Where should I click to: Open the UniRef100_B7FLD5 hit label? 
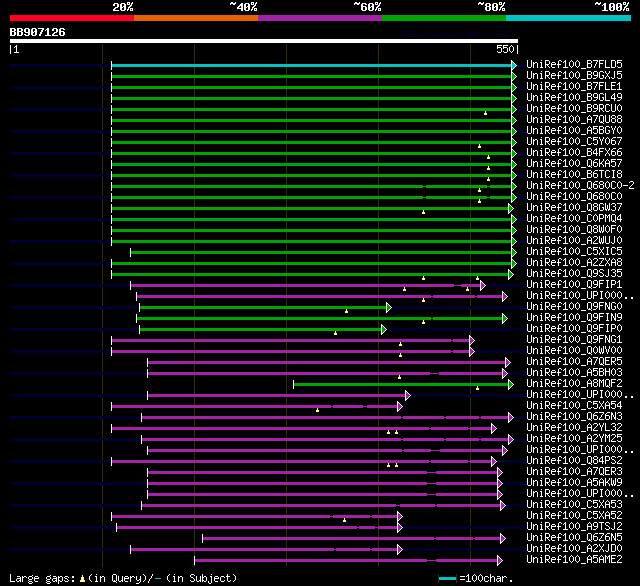click(574, 64)
